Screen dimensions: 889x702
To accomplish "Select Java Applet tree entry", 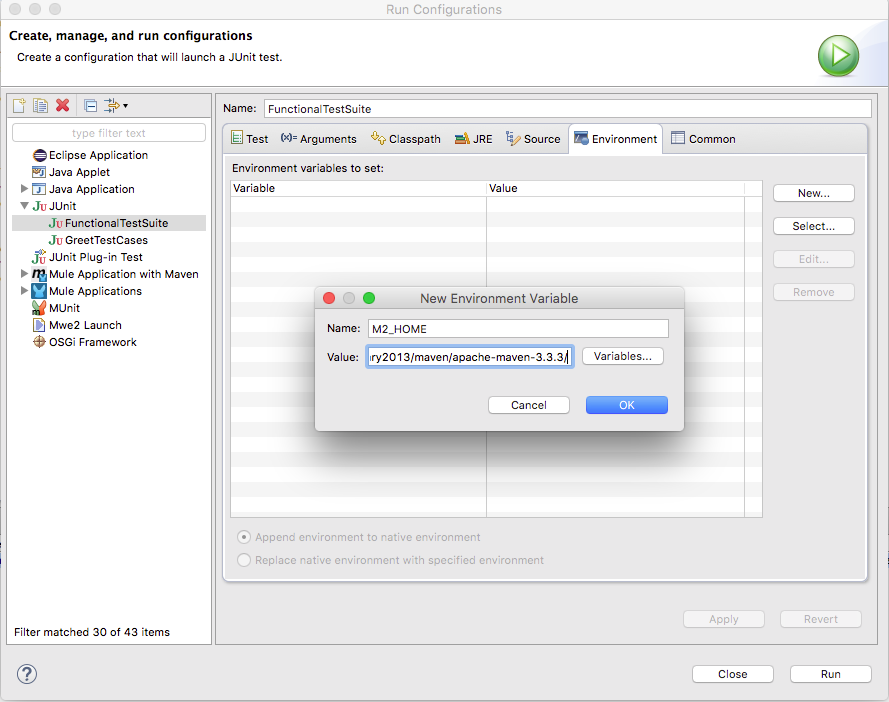I will [x=79, y=172].
